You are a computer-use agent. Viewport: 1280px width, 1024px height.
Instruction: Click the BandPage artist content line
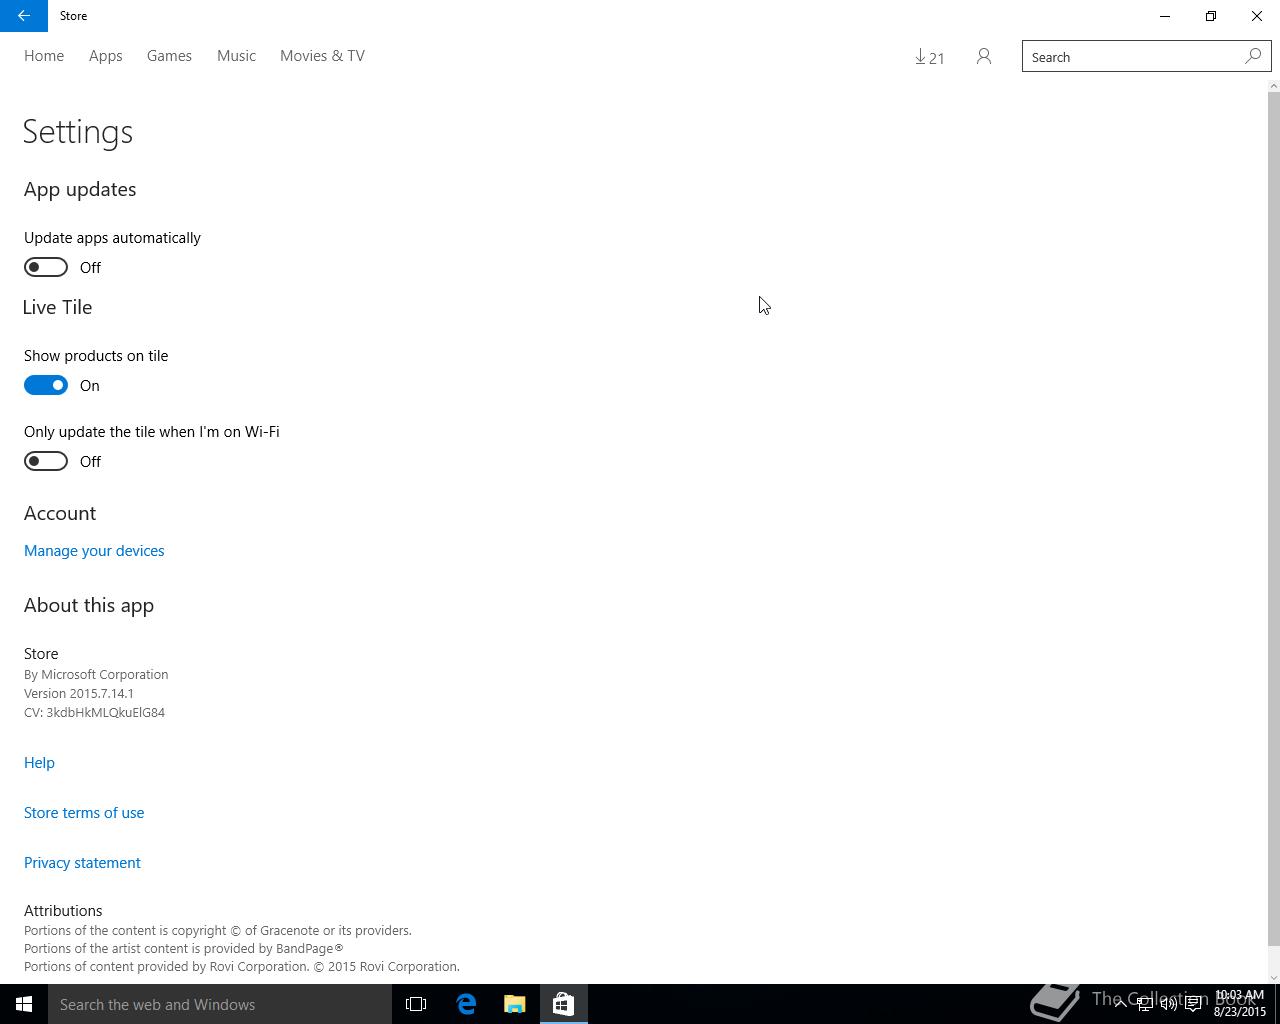[x=184, y=948]
